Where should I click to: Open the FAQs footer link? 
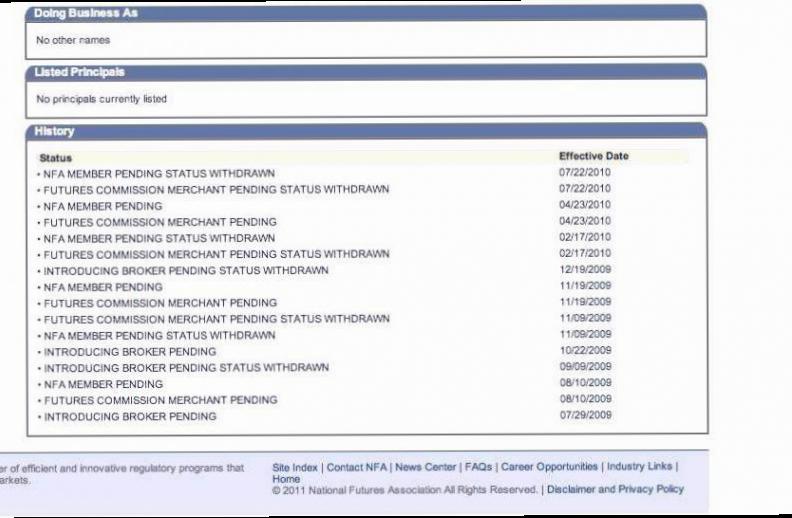[x=478, y=467]
